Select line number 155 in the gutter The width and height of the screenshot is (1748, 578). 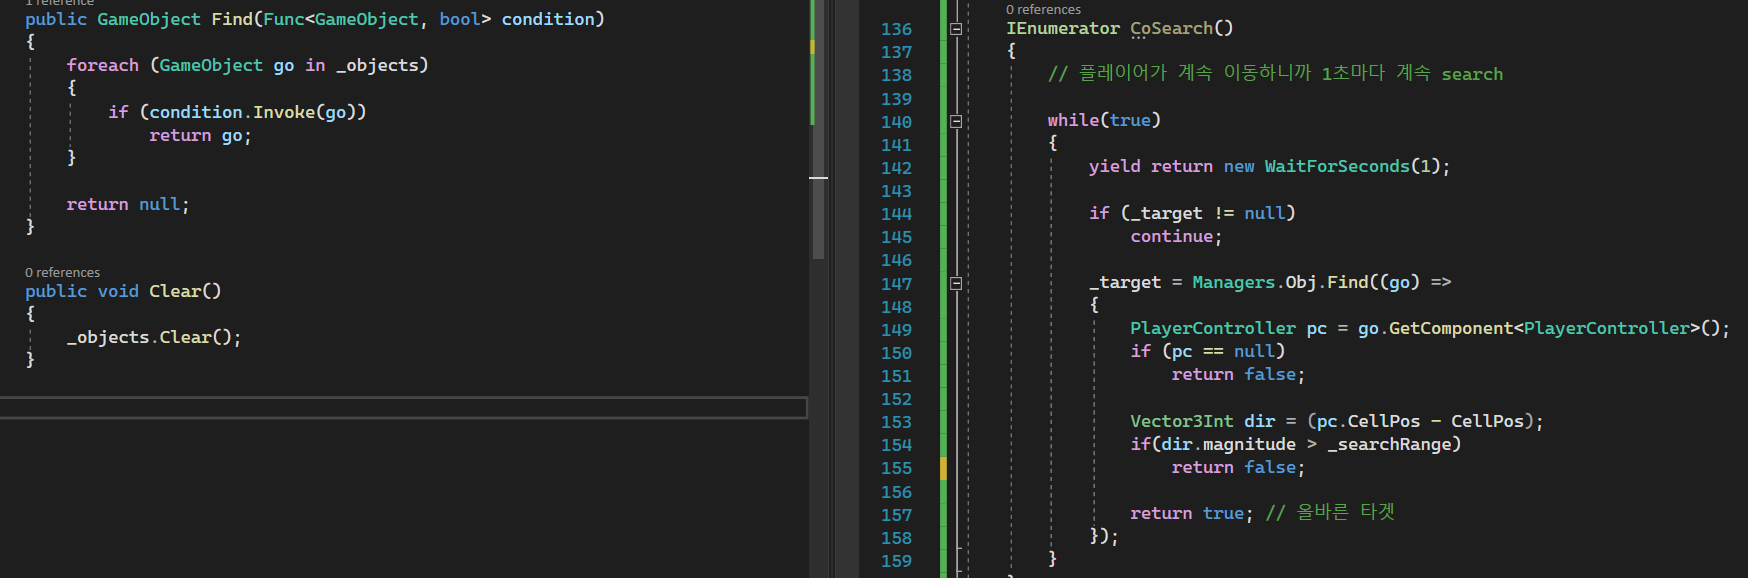pos(896,468)
